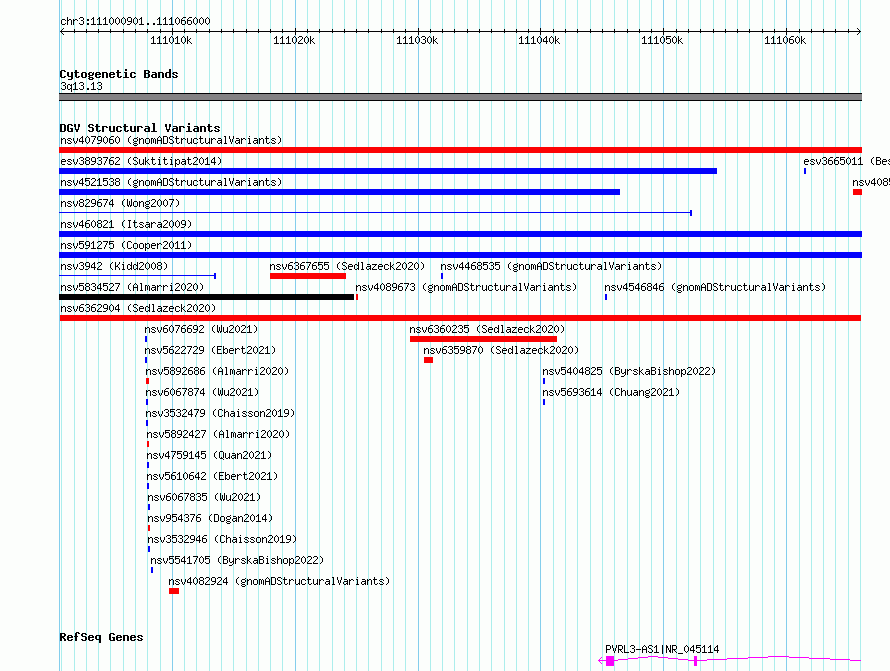Screen dimensions: 890x671
Task: Click the chr3:111000901..111066000 coordinates text
Action: 135,21
